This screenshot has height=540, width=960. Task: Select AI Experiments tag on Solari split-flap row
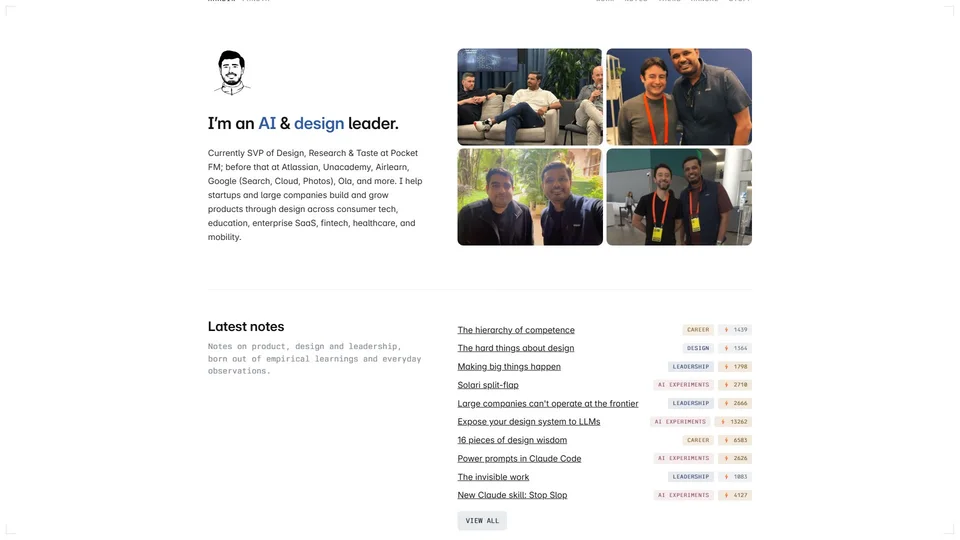tap(683, 384)
